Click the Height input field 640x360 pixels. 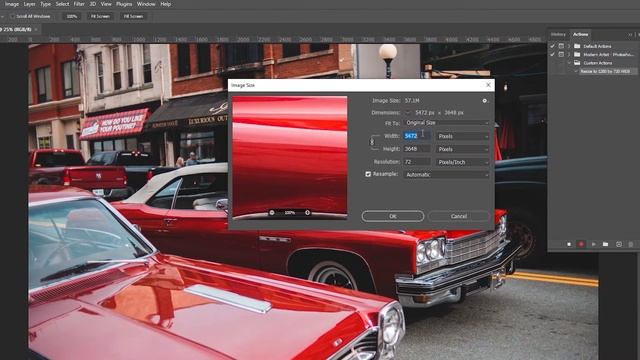(417, 149)
